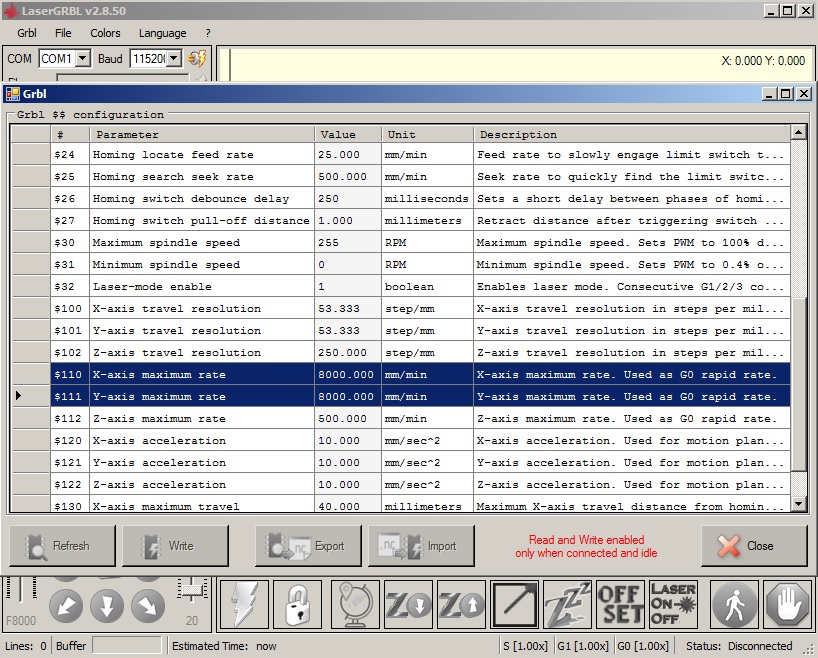This screenshot has width=818, height=658.
Task: Click the Value column header
Action: 348,135
